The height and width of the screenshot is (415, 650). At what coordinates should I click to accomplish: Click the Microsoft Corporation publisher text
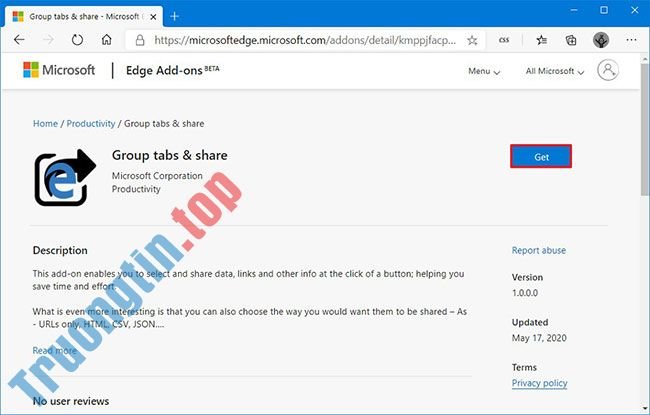tap(157, 176)
